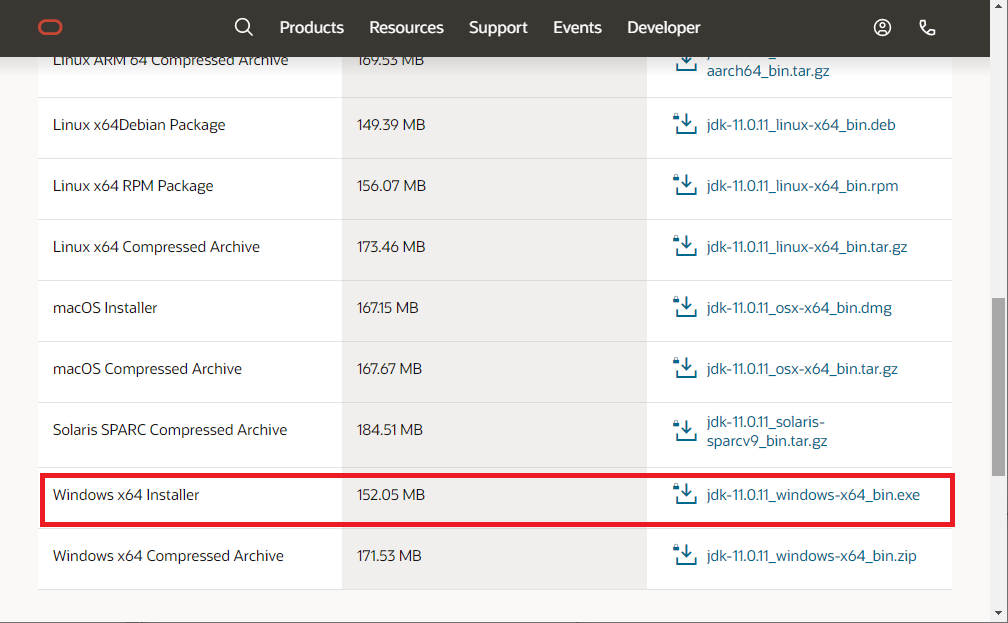The image size is (1008, 623).
Task: Select 'Windows x64 Compressed Archive' text
Action: [x=168, y=556]
